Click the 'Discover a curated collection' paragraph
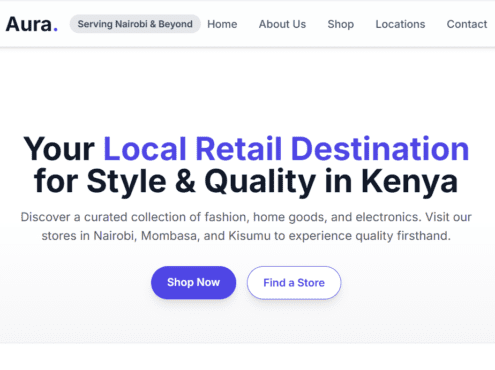 246,226
